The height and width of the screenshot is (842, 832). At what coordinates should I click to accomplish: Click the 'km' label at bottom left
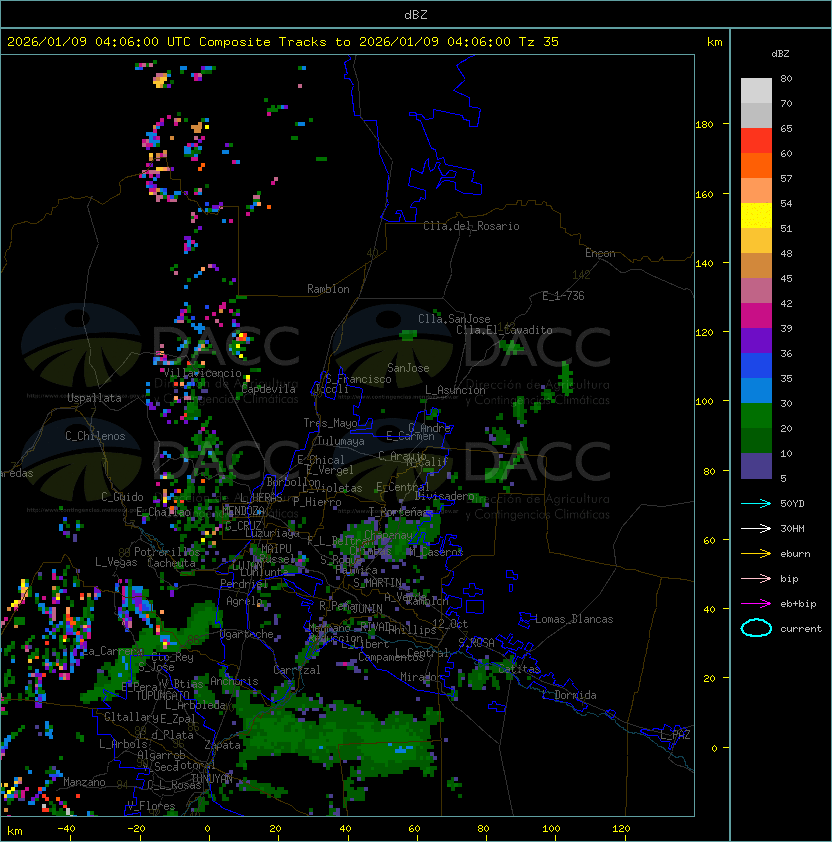click(15, 831)
